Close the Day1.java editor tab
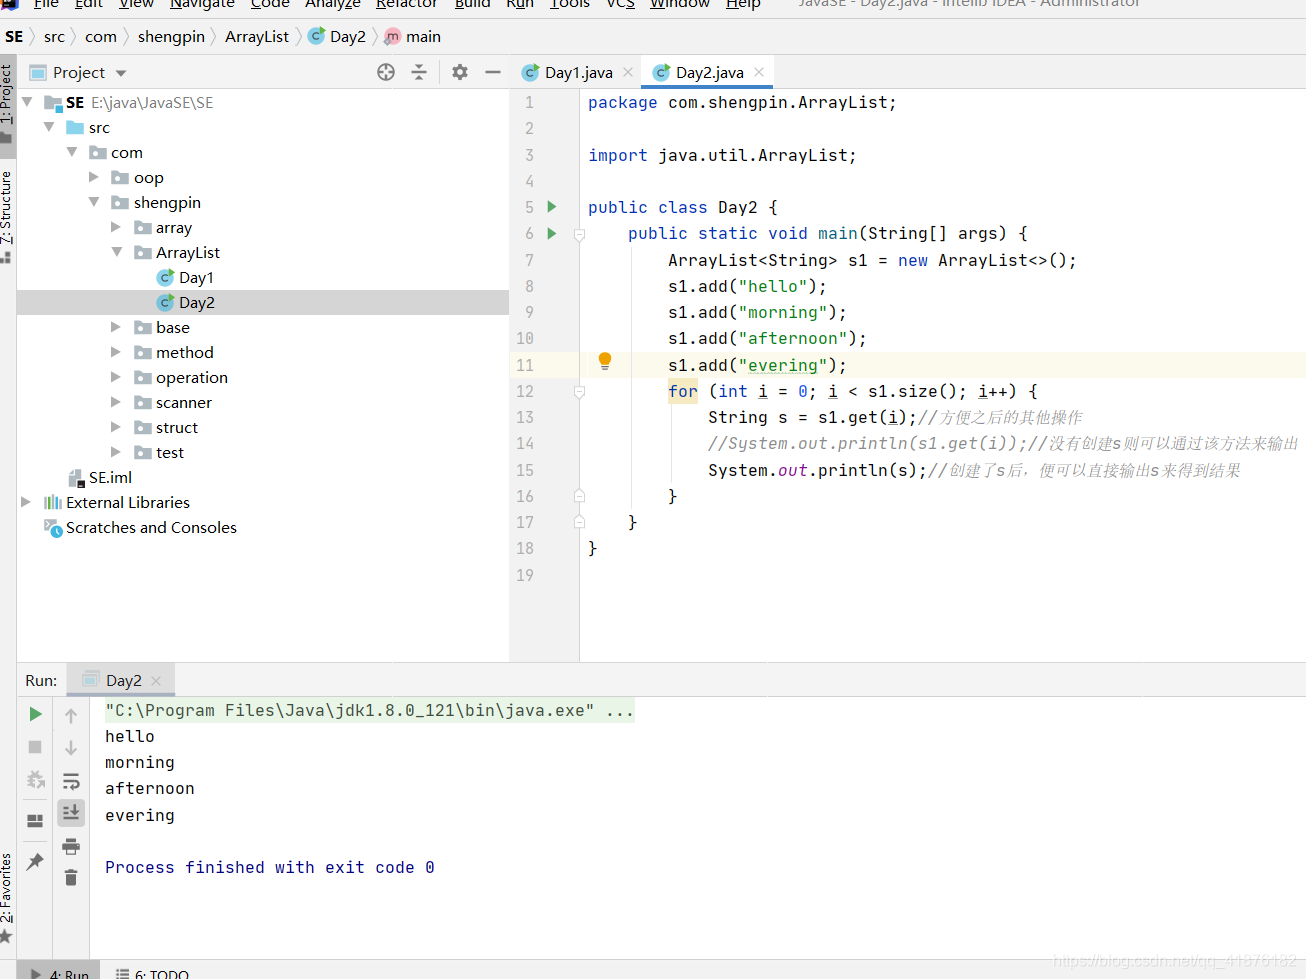Viewport: 1306px width, 979px height. coord(628,72)
